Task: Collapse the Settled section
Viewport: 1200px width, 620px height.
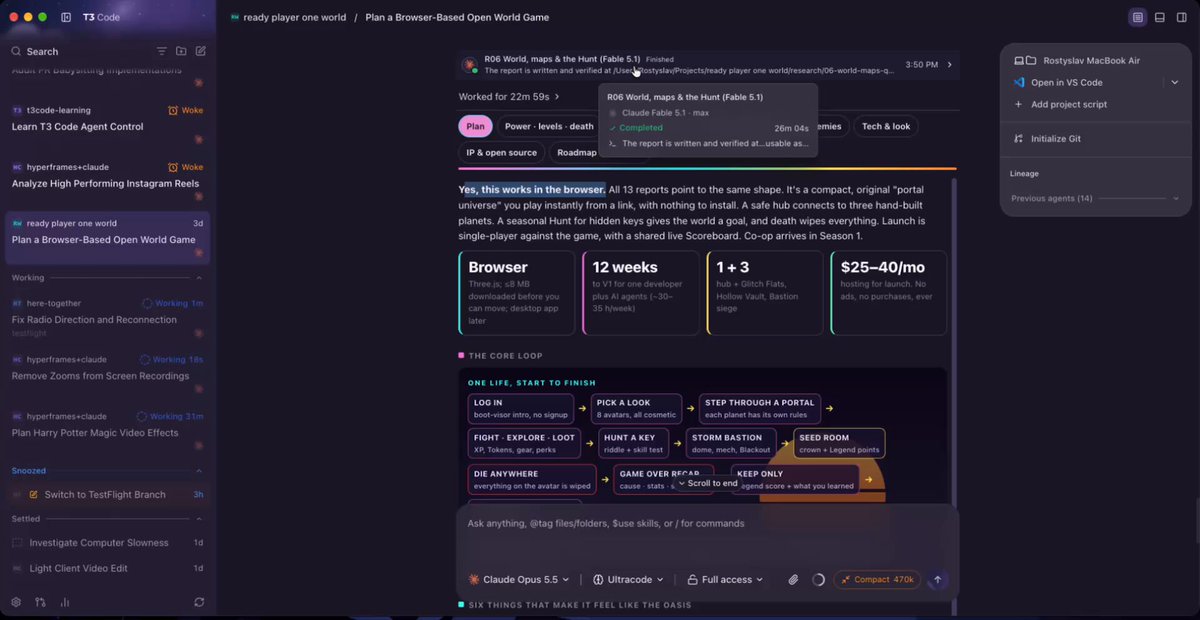Action: coord(199,519)
